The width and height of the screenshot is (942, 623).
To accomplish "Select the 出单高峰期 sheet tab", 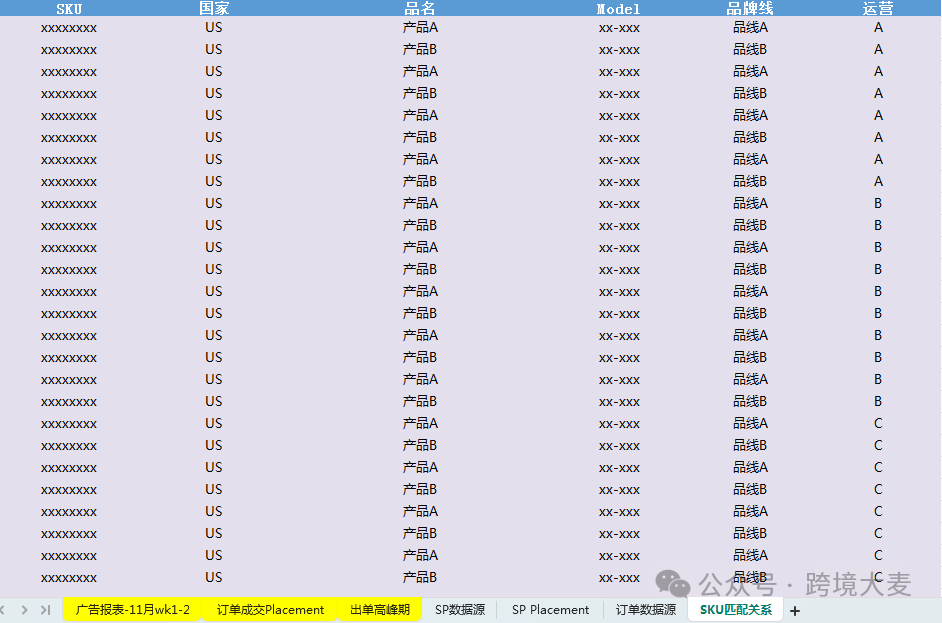I will pyautogui.click(x=380, y=610).
